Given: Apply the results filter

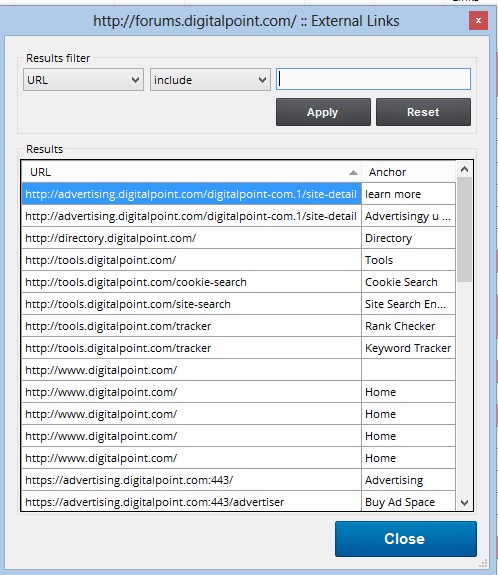Looking at the screenshot, I should pos(323,112).
